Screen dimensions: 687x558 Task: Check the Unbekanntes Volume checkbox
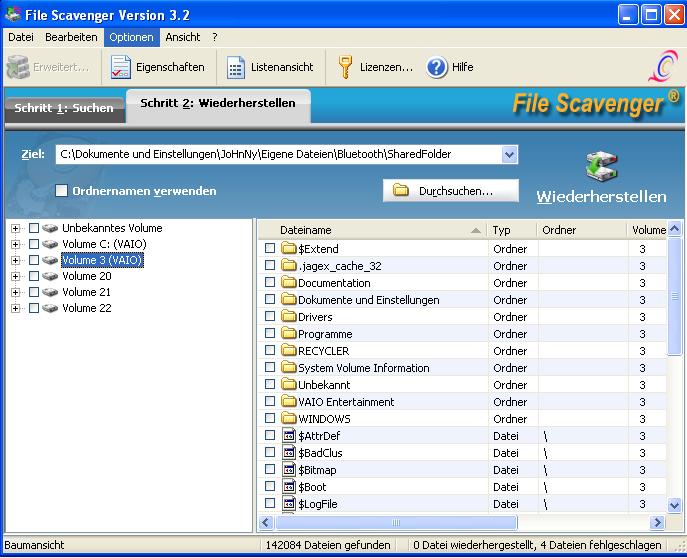pyautogui.click(x=34, y=228)
